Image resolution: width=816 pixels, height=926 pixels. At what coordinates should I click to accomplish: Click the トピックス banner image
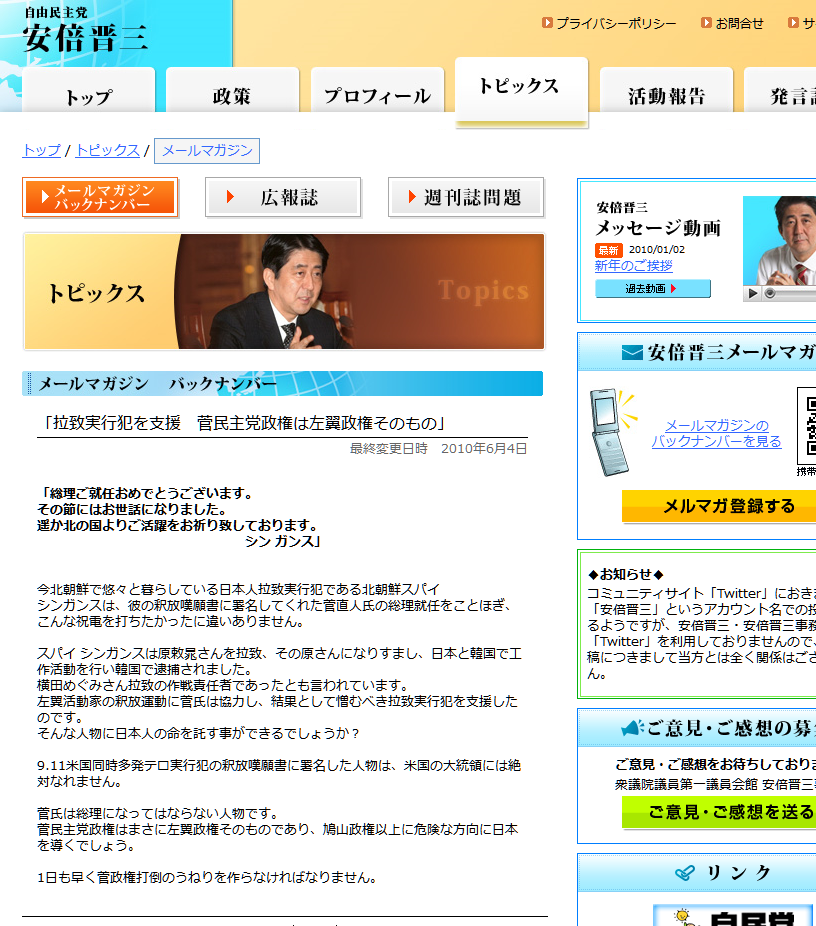tap(284, 291)
